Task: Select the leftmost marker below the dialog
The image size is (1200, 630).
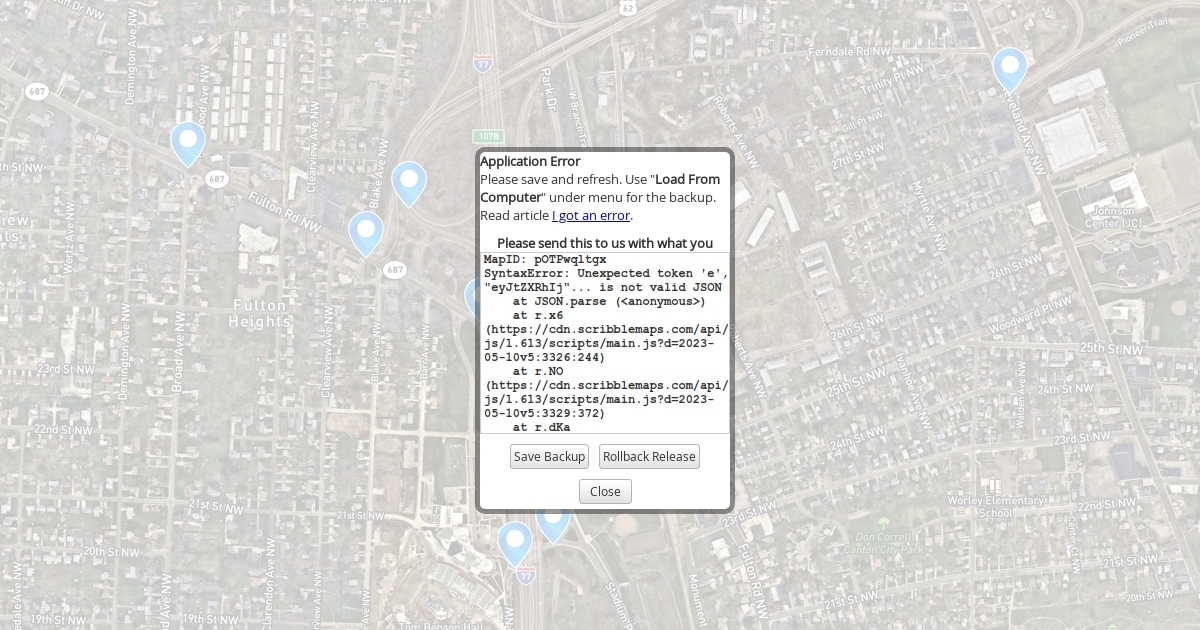Action: pos(515,543)
